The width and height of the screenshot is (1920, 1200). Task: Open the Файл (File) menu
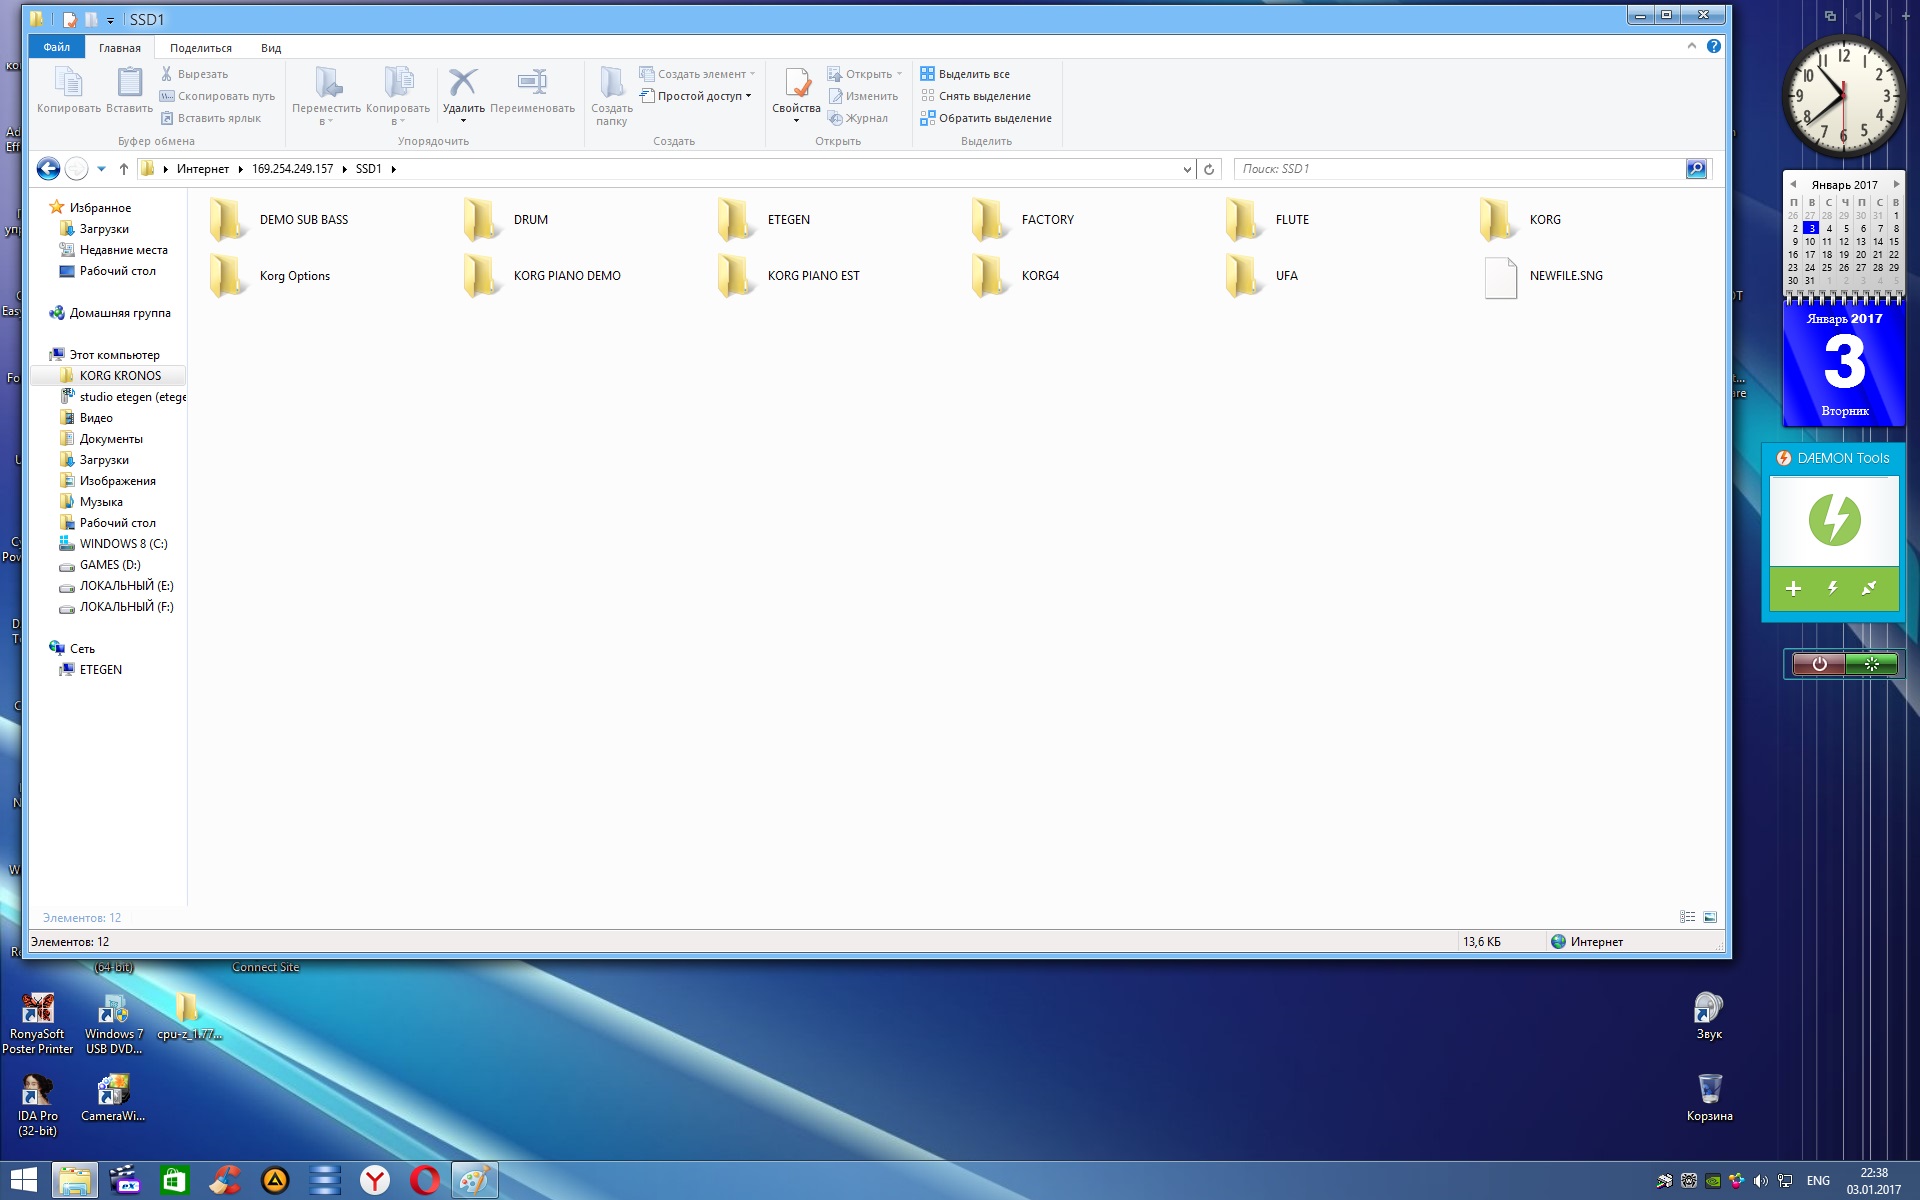[x=56, y=47]
